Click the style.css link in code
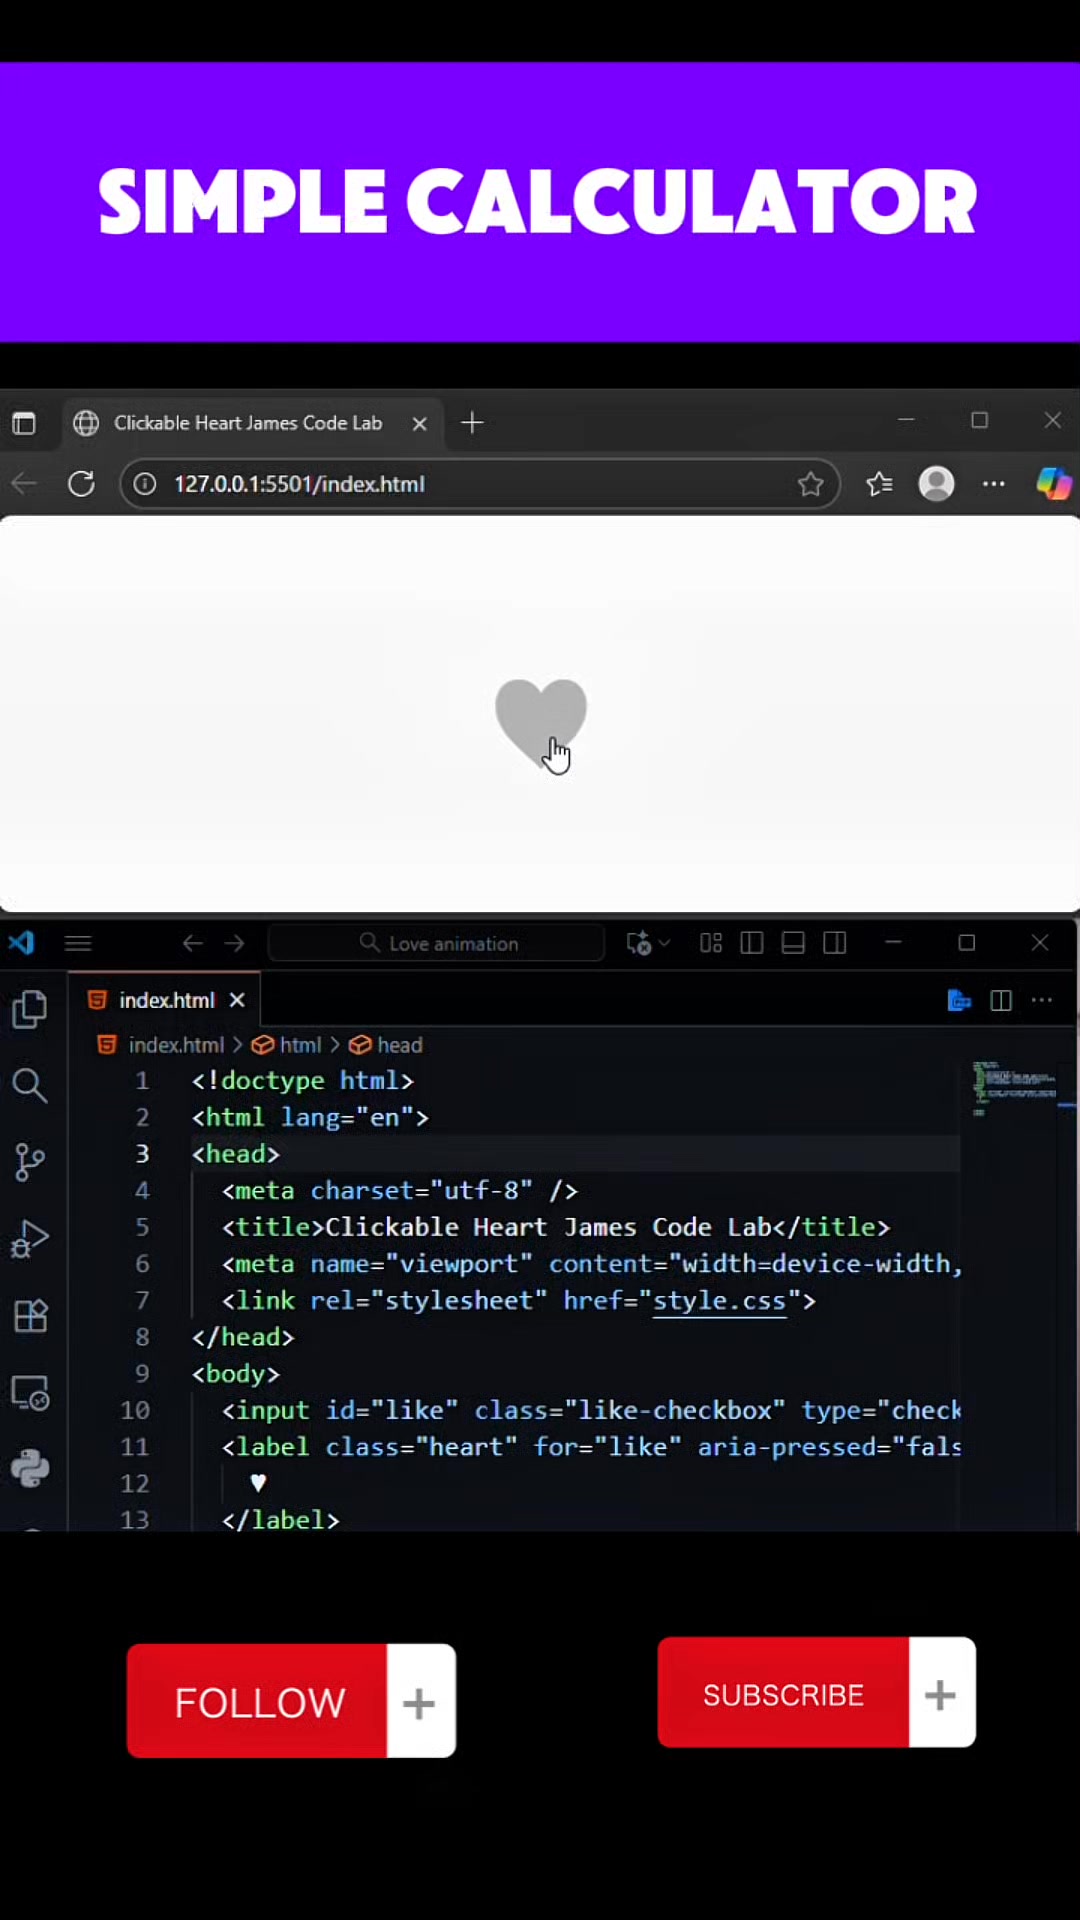Viewport: 1080px width, 1920px height. point(719,1301)
